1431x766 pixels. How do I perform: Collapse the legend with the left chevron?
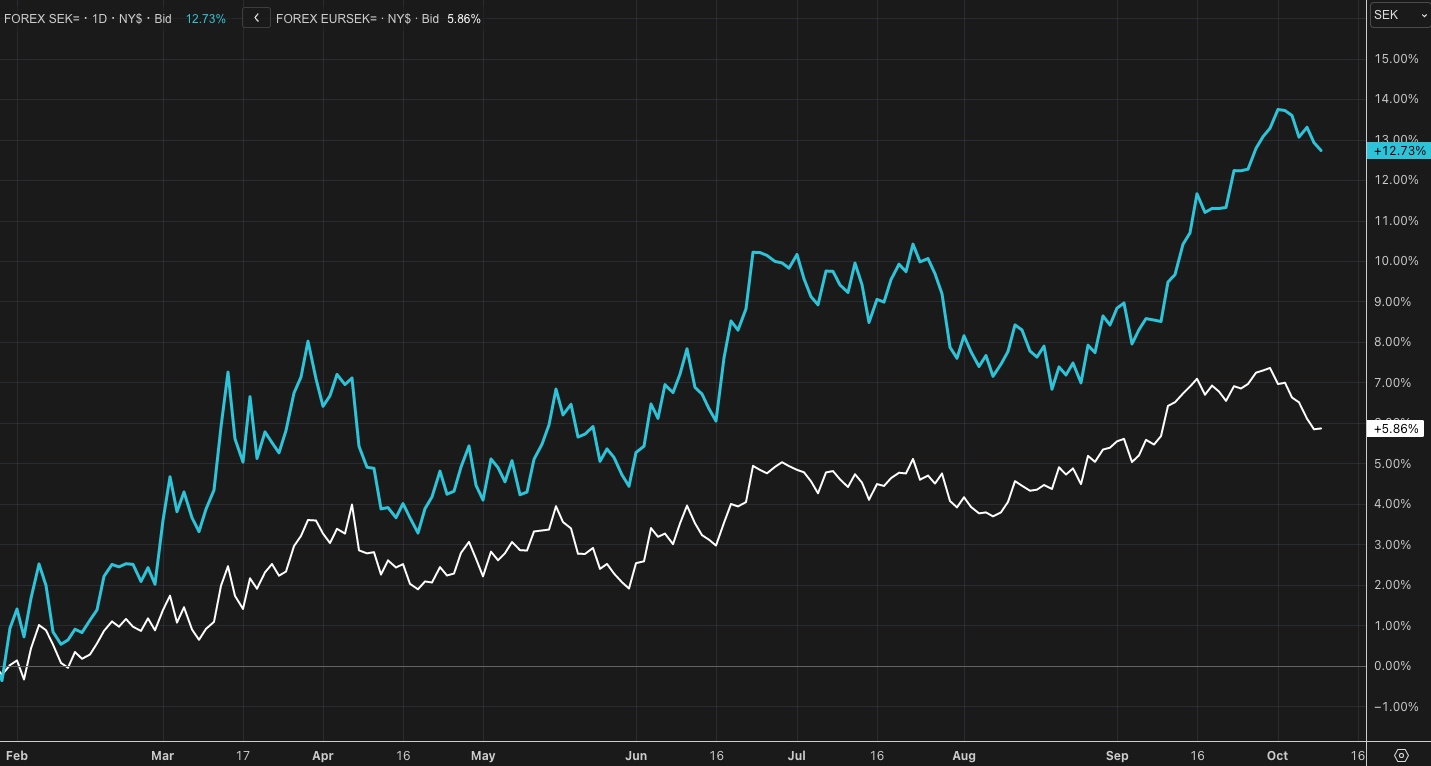click(x=257, y=18)
